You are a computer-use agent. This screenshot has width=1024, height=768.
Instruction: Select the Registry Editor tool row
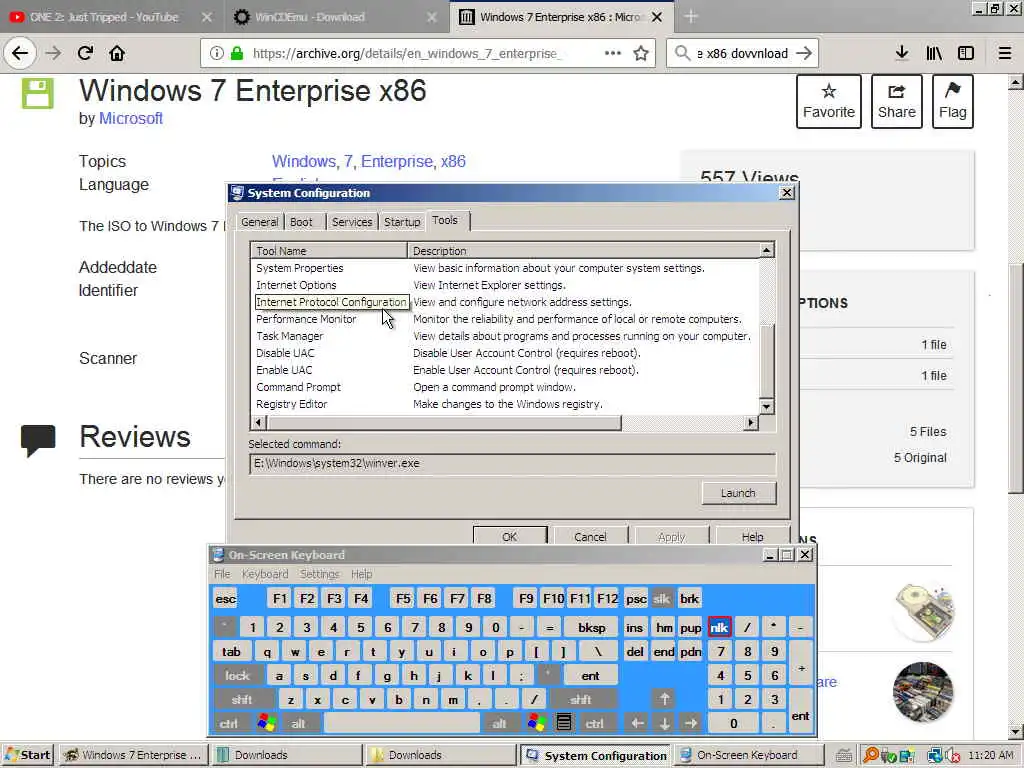505,404
